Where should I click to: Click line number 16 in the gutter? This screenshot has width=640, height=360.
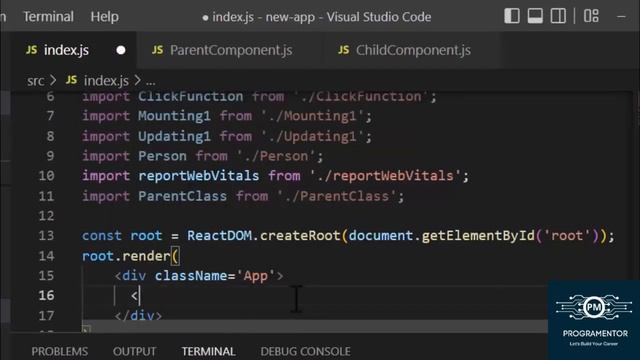click(x=46, y=296)
